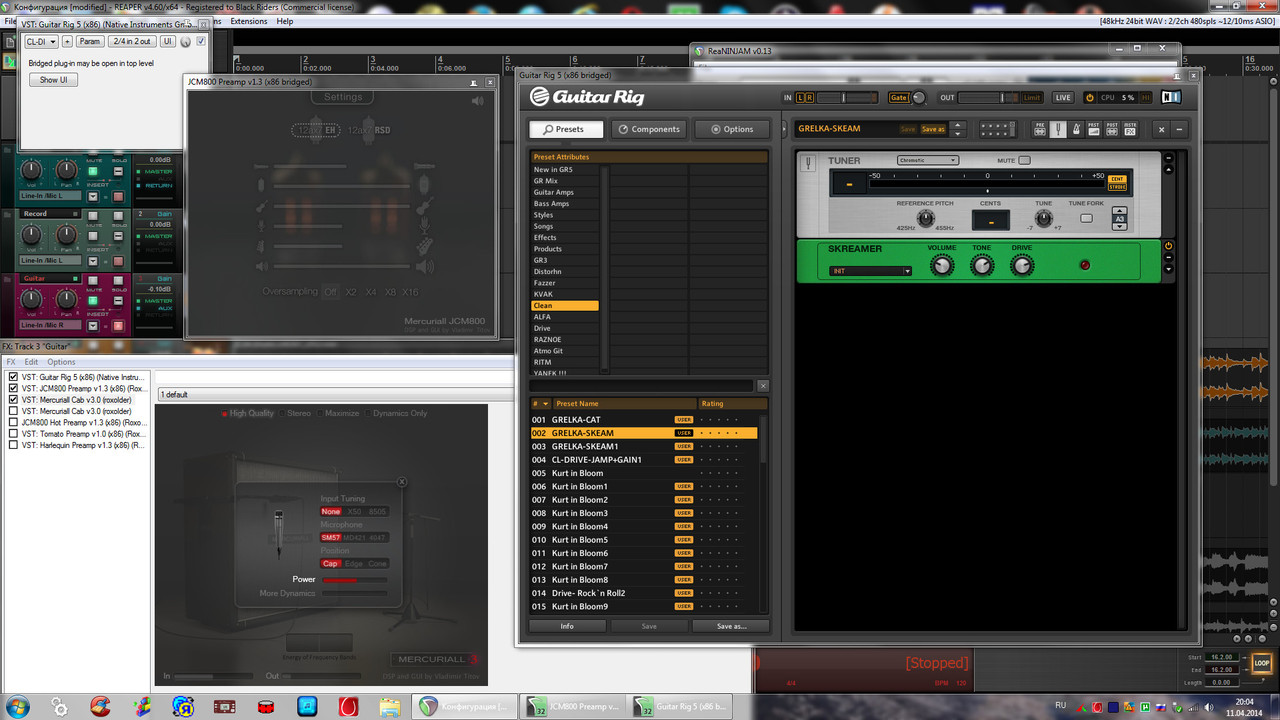Select the GRELKA-CAT preset row
Viewport: 1280px width, 720px height.
(643, 420)
